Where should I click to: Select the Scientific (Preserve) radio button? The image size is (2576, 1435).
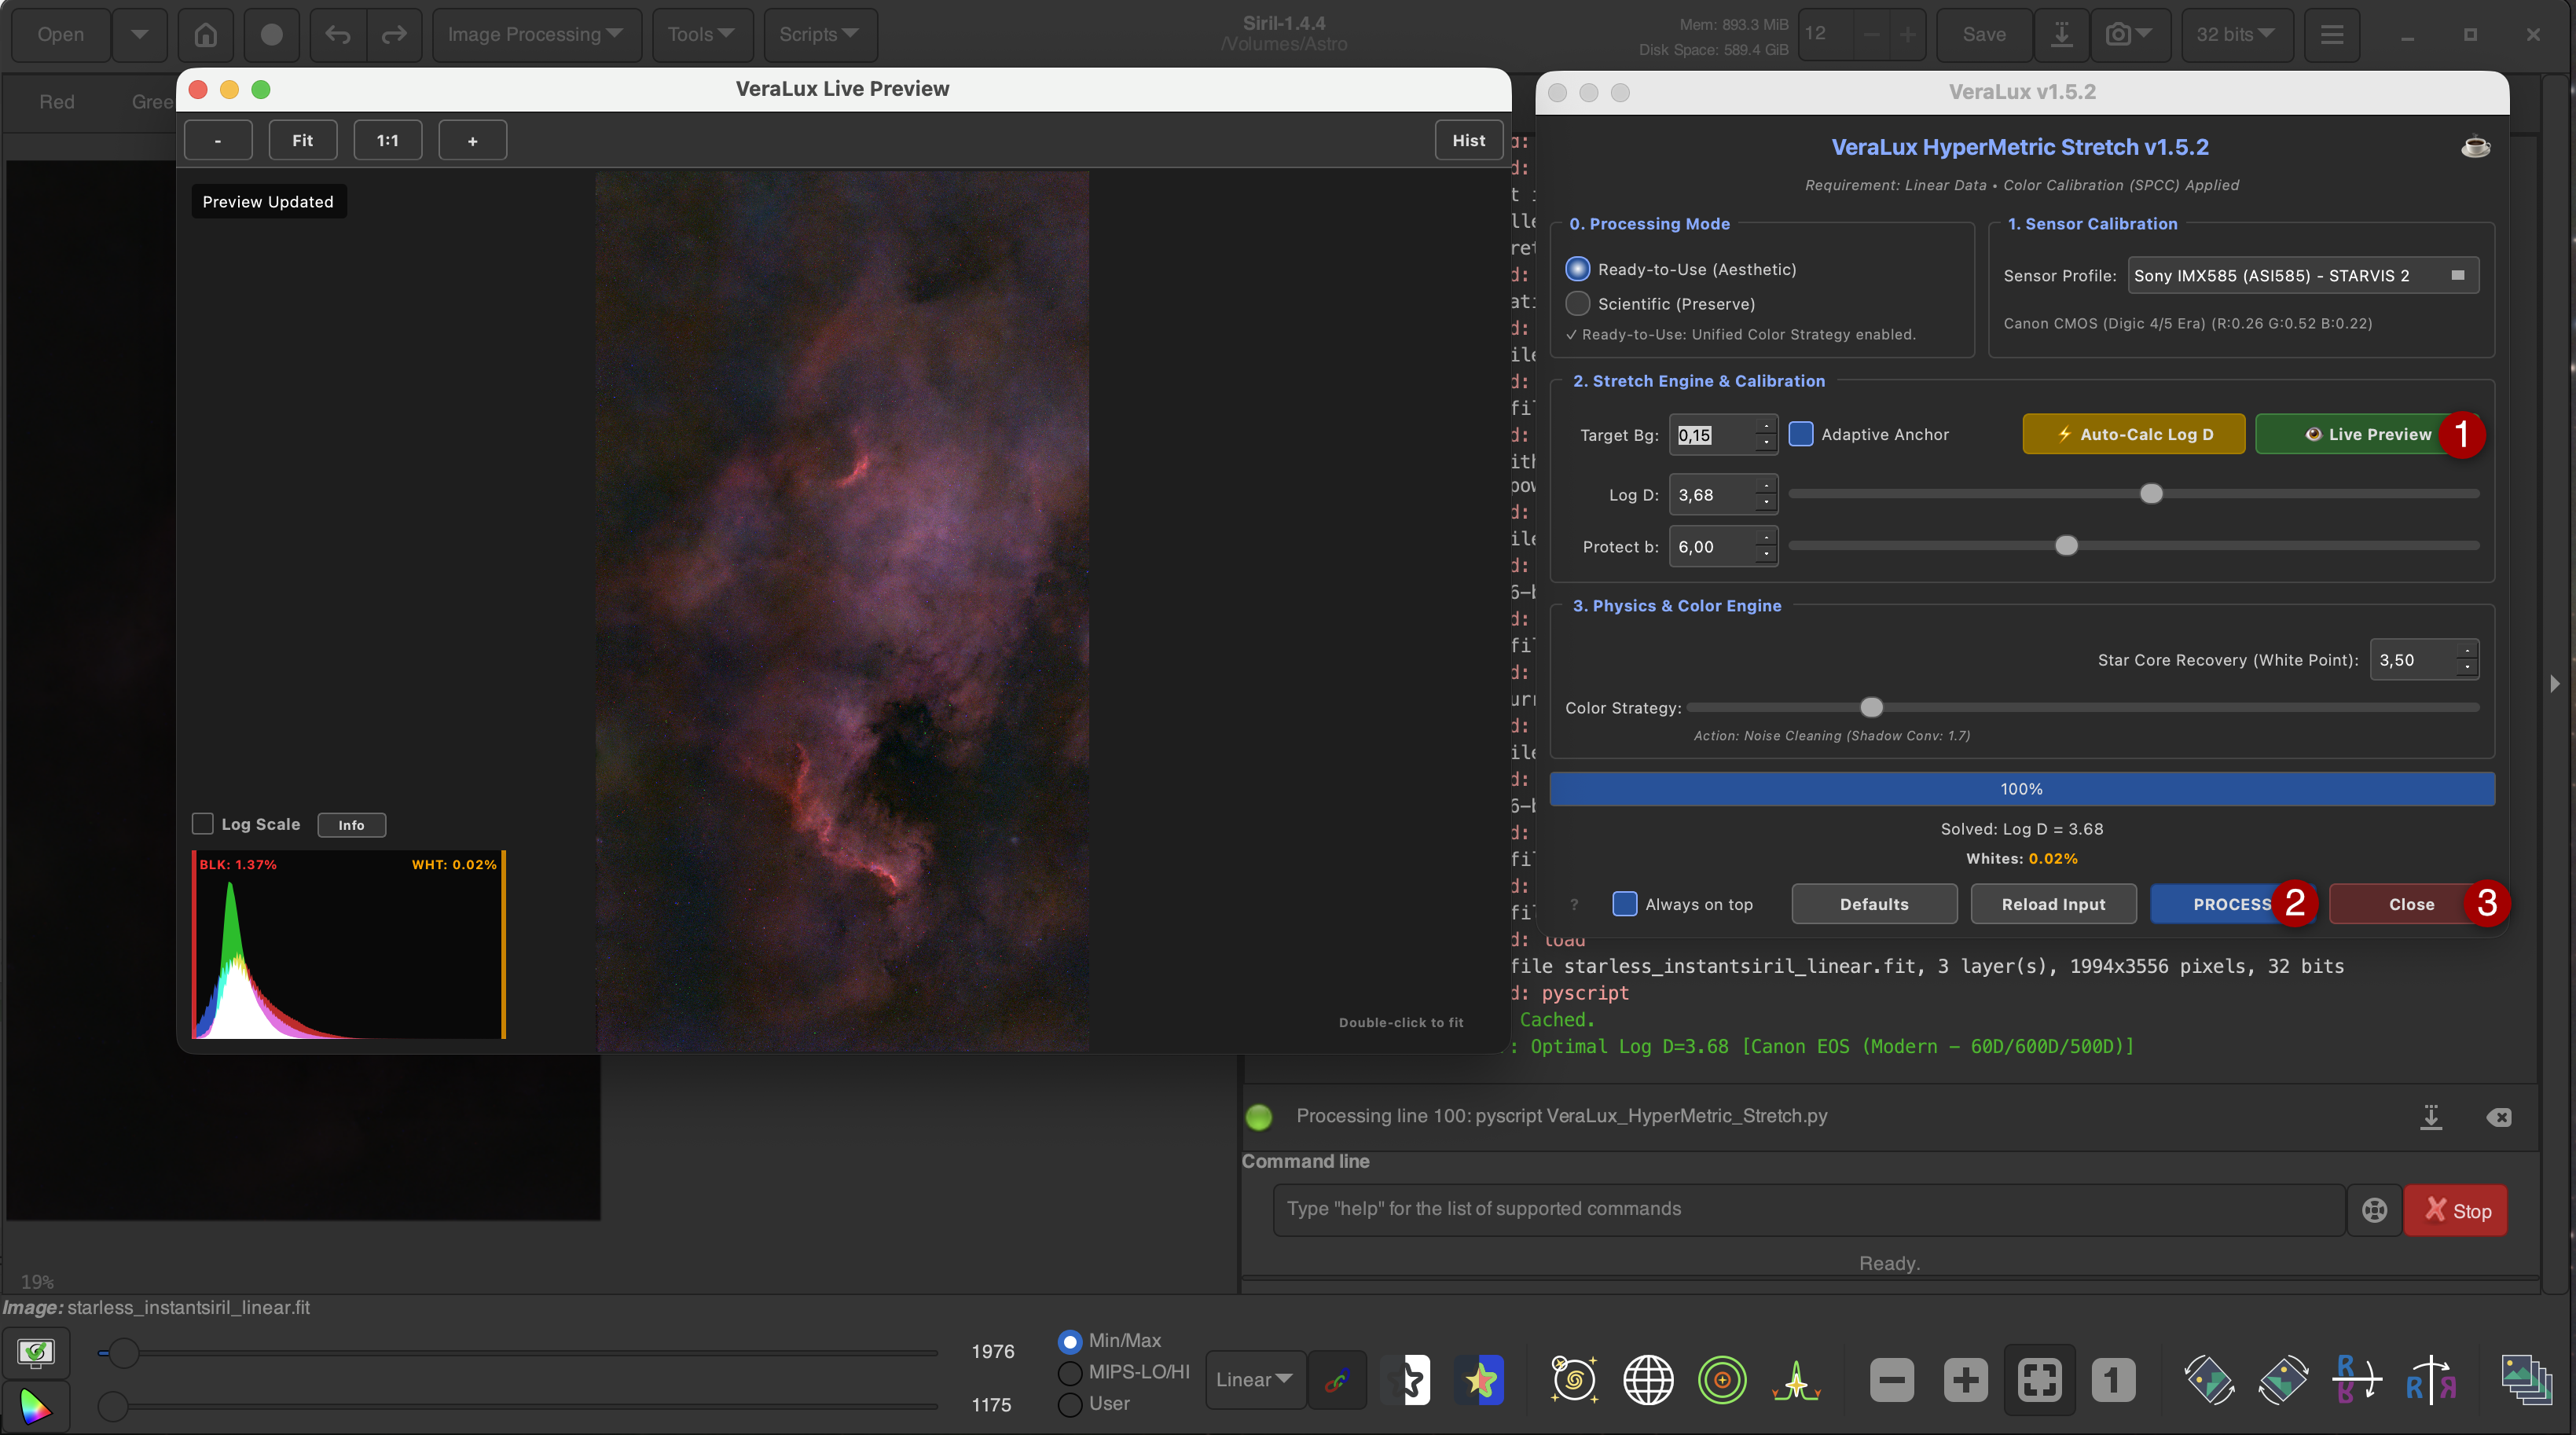(1578, 303)
